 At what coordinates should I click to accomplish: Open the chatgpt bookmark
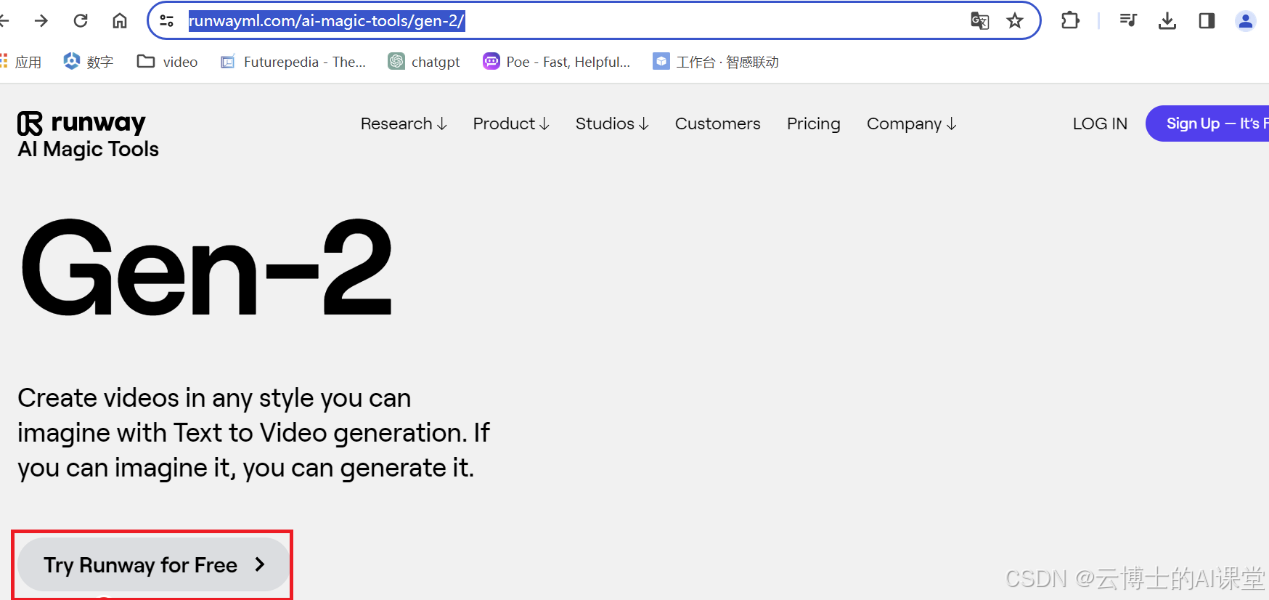tap(424, 62)
